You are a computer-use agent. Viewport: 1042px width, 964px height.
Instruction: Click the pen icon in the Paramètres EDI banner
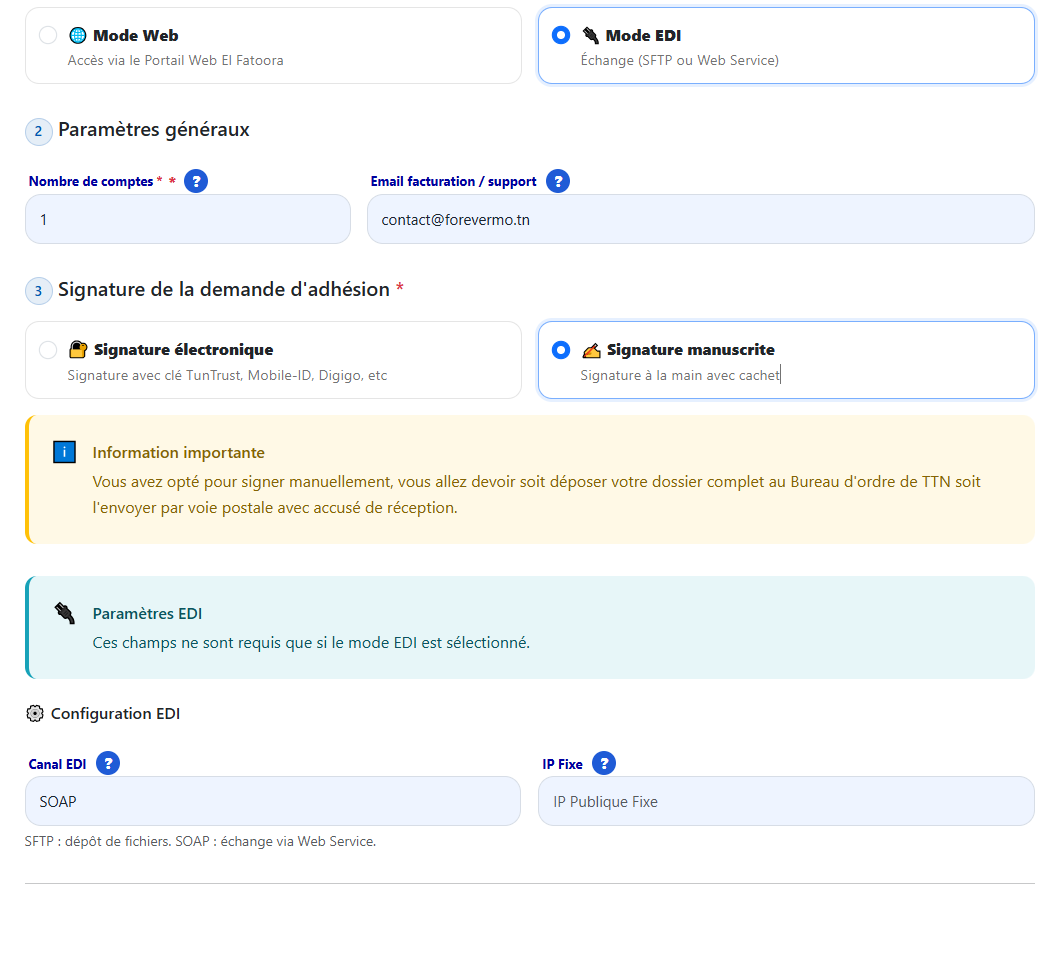point(64,612)
